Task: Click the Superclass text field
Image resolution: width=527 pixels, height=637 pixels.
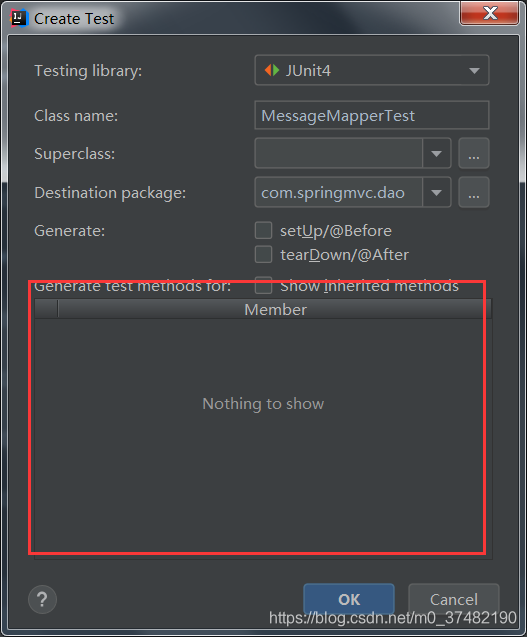Action: (x=338, y=154)
